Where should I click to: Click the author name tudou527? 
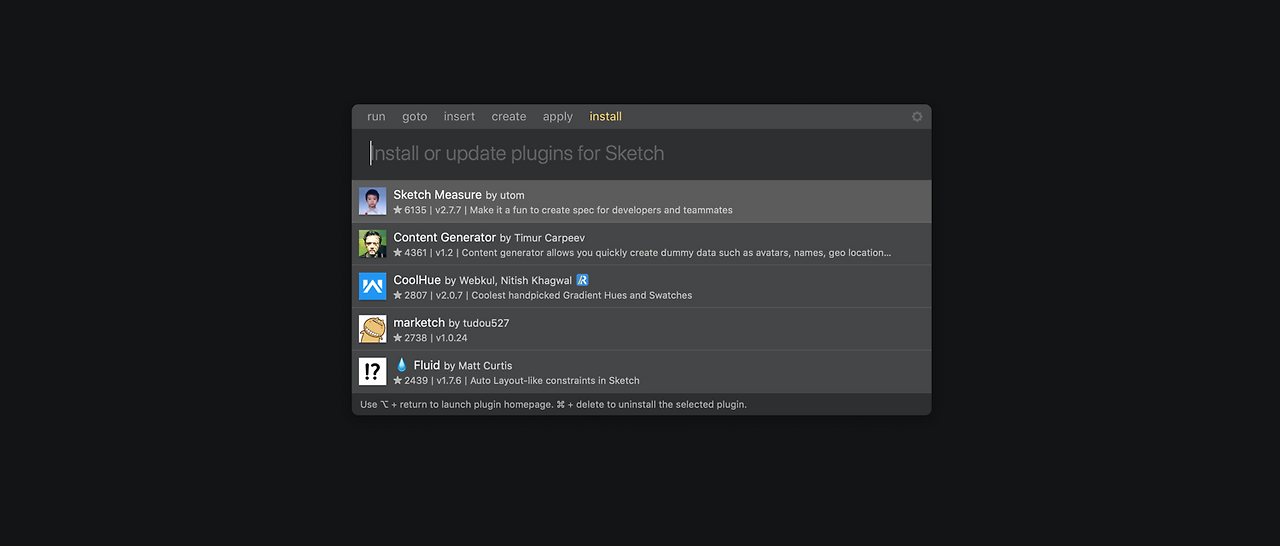tap(486, 323)
